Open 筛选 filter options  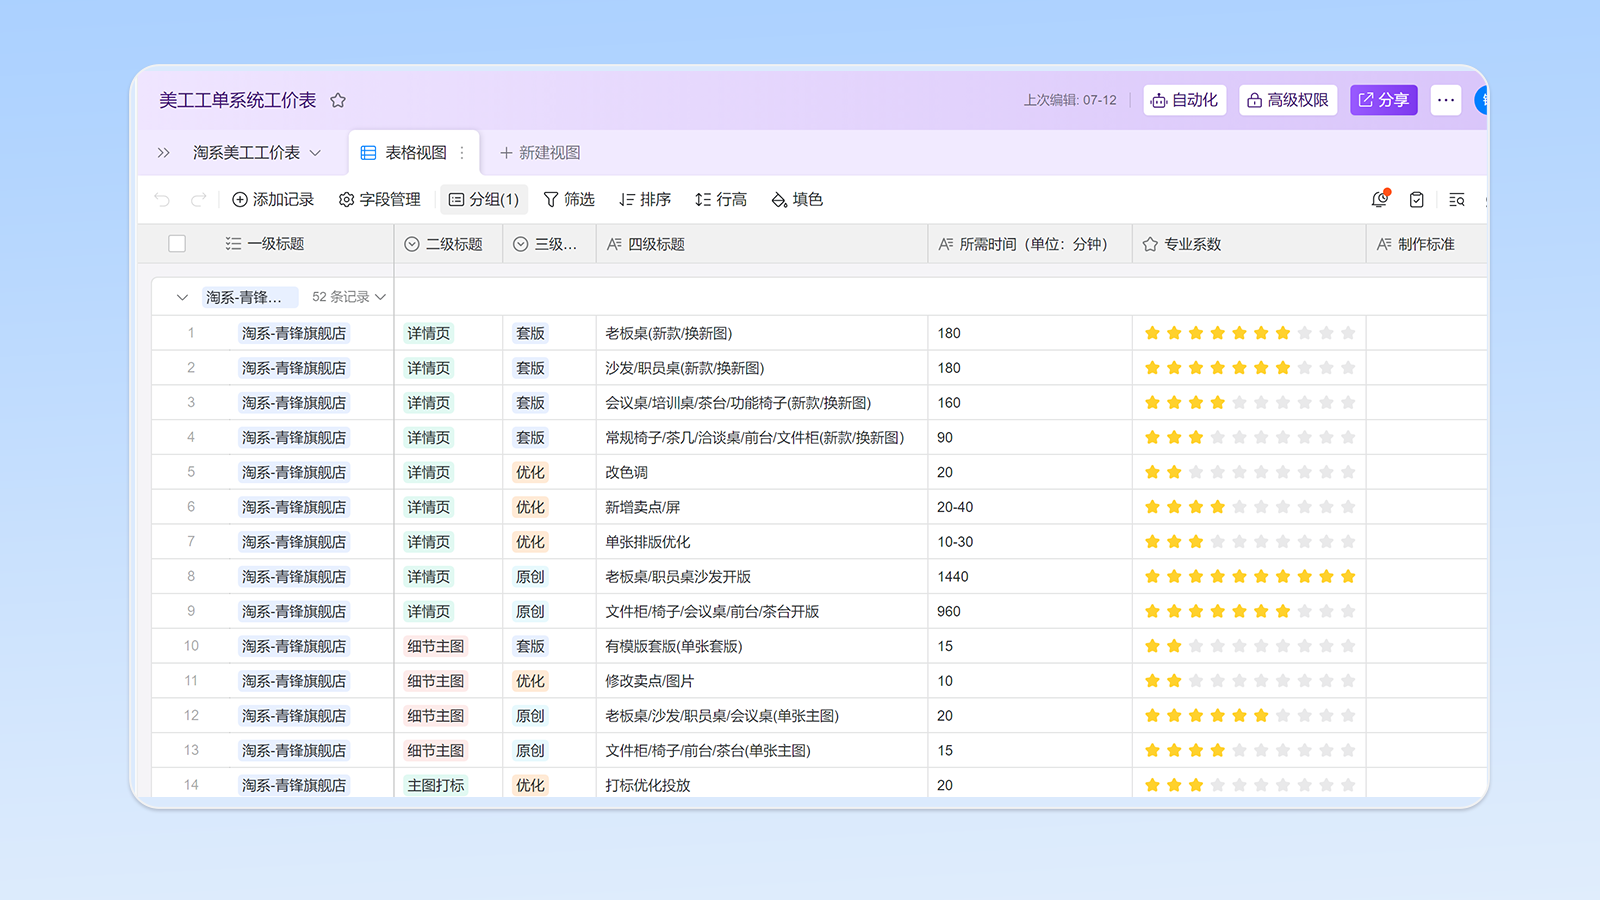pos(569,200)
